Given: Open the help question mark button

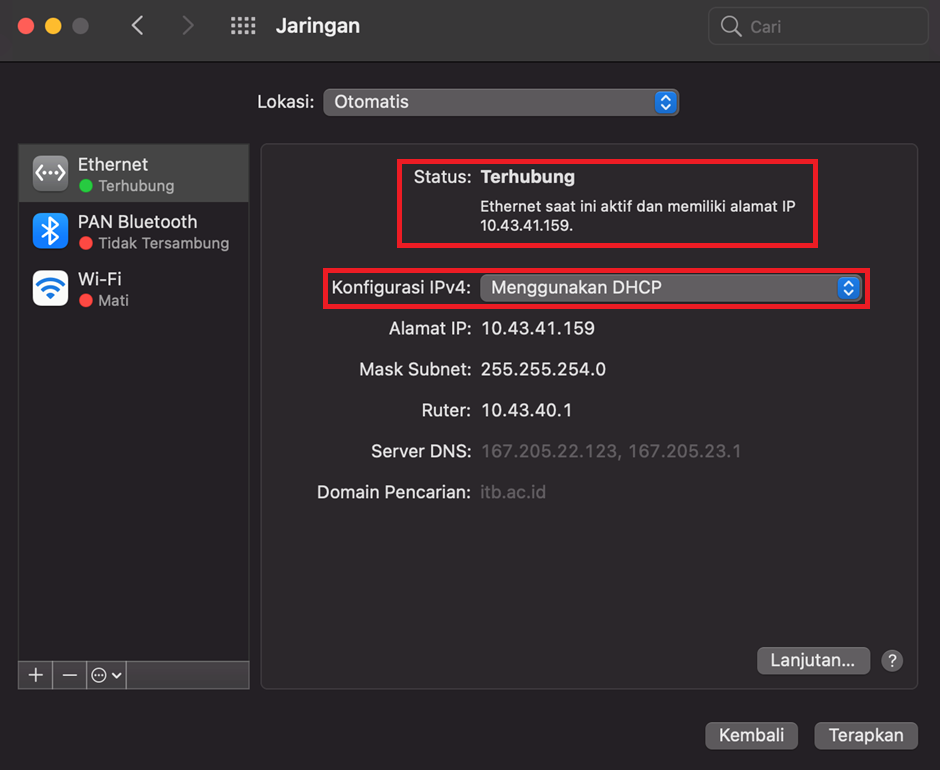Looking at the screenshot, I should pyautogui.click(x=892, y=660).
